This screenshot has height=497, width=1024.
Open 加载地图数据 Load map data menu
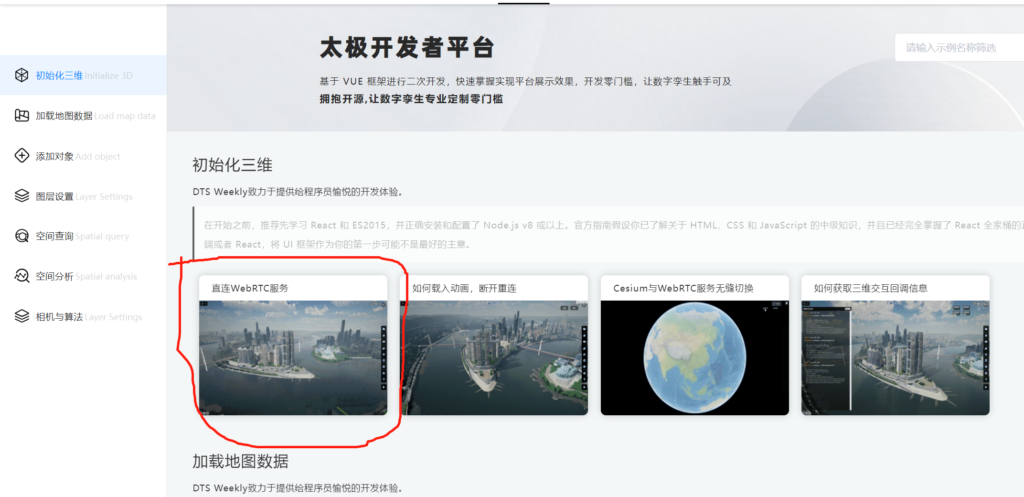click(x=83, y=116)
